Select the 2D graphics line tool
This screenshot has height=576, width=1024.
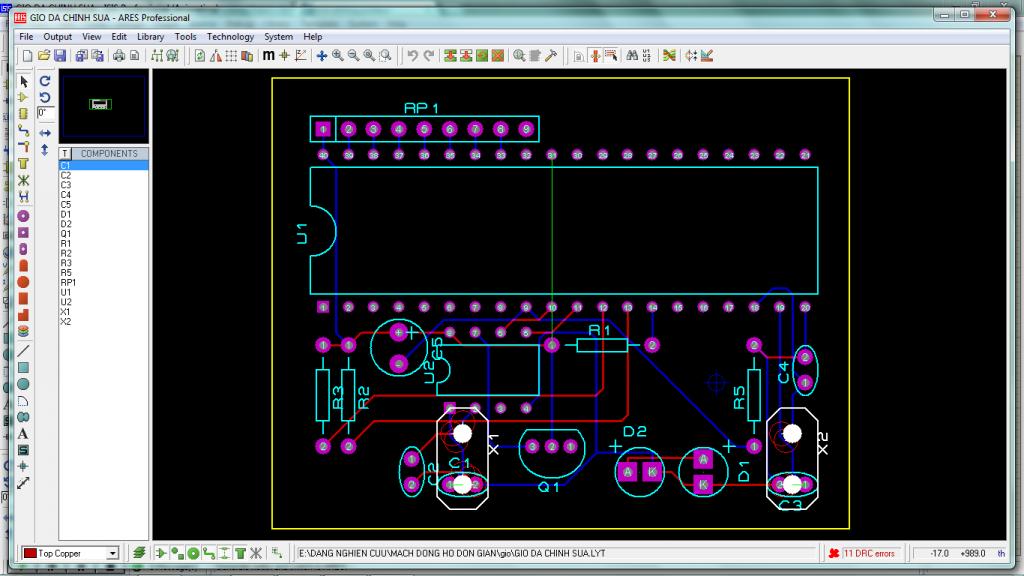[x=24, y=352]
